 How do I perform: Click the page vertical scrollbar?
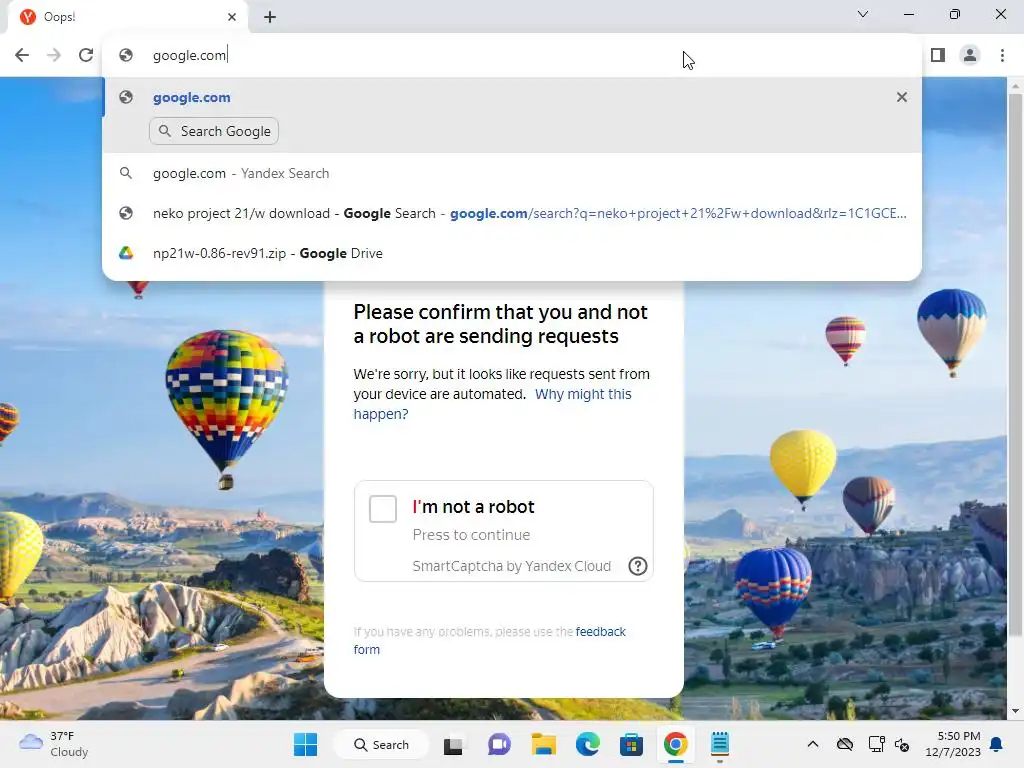[x=1015, y=366]
